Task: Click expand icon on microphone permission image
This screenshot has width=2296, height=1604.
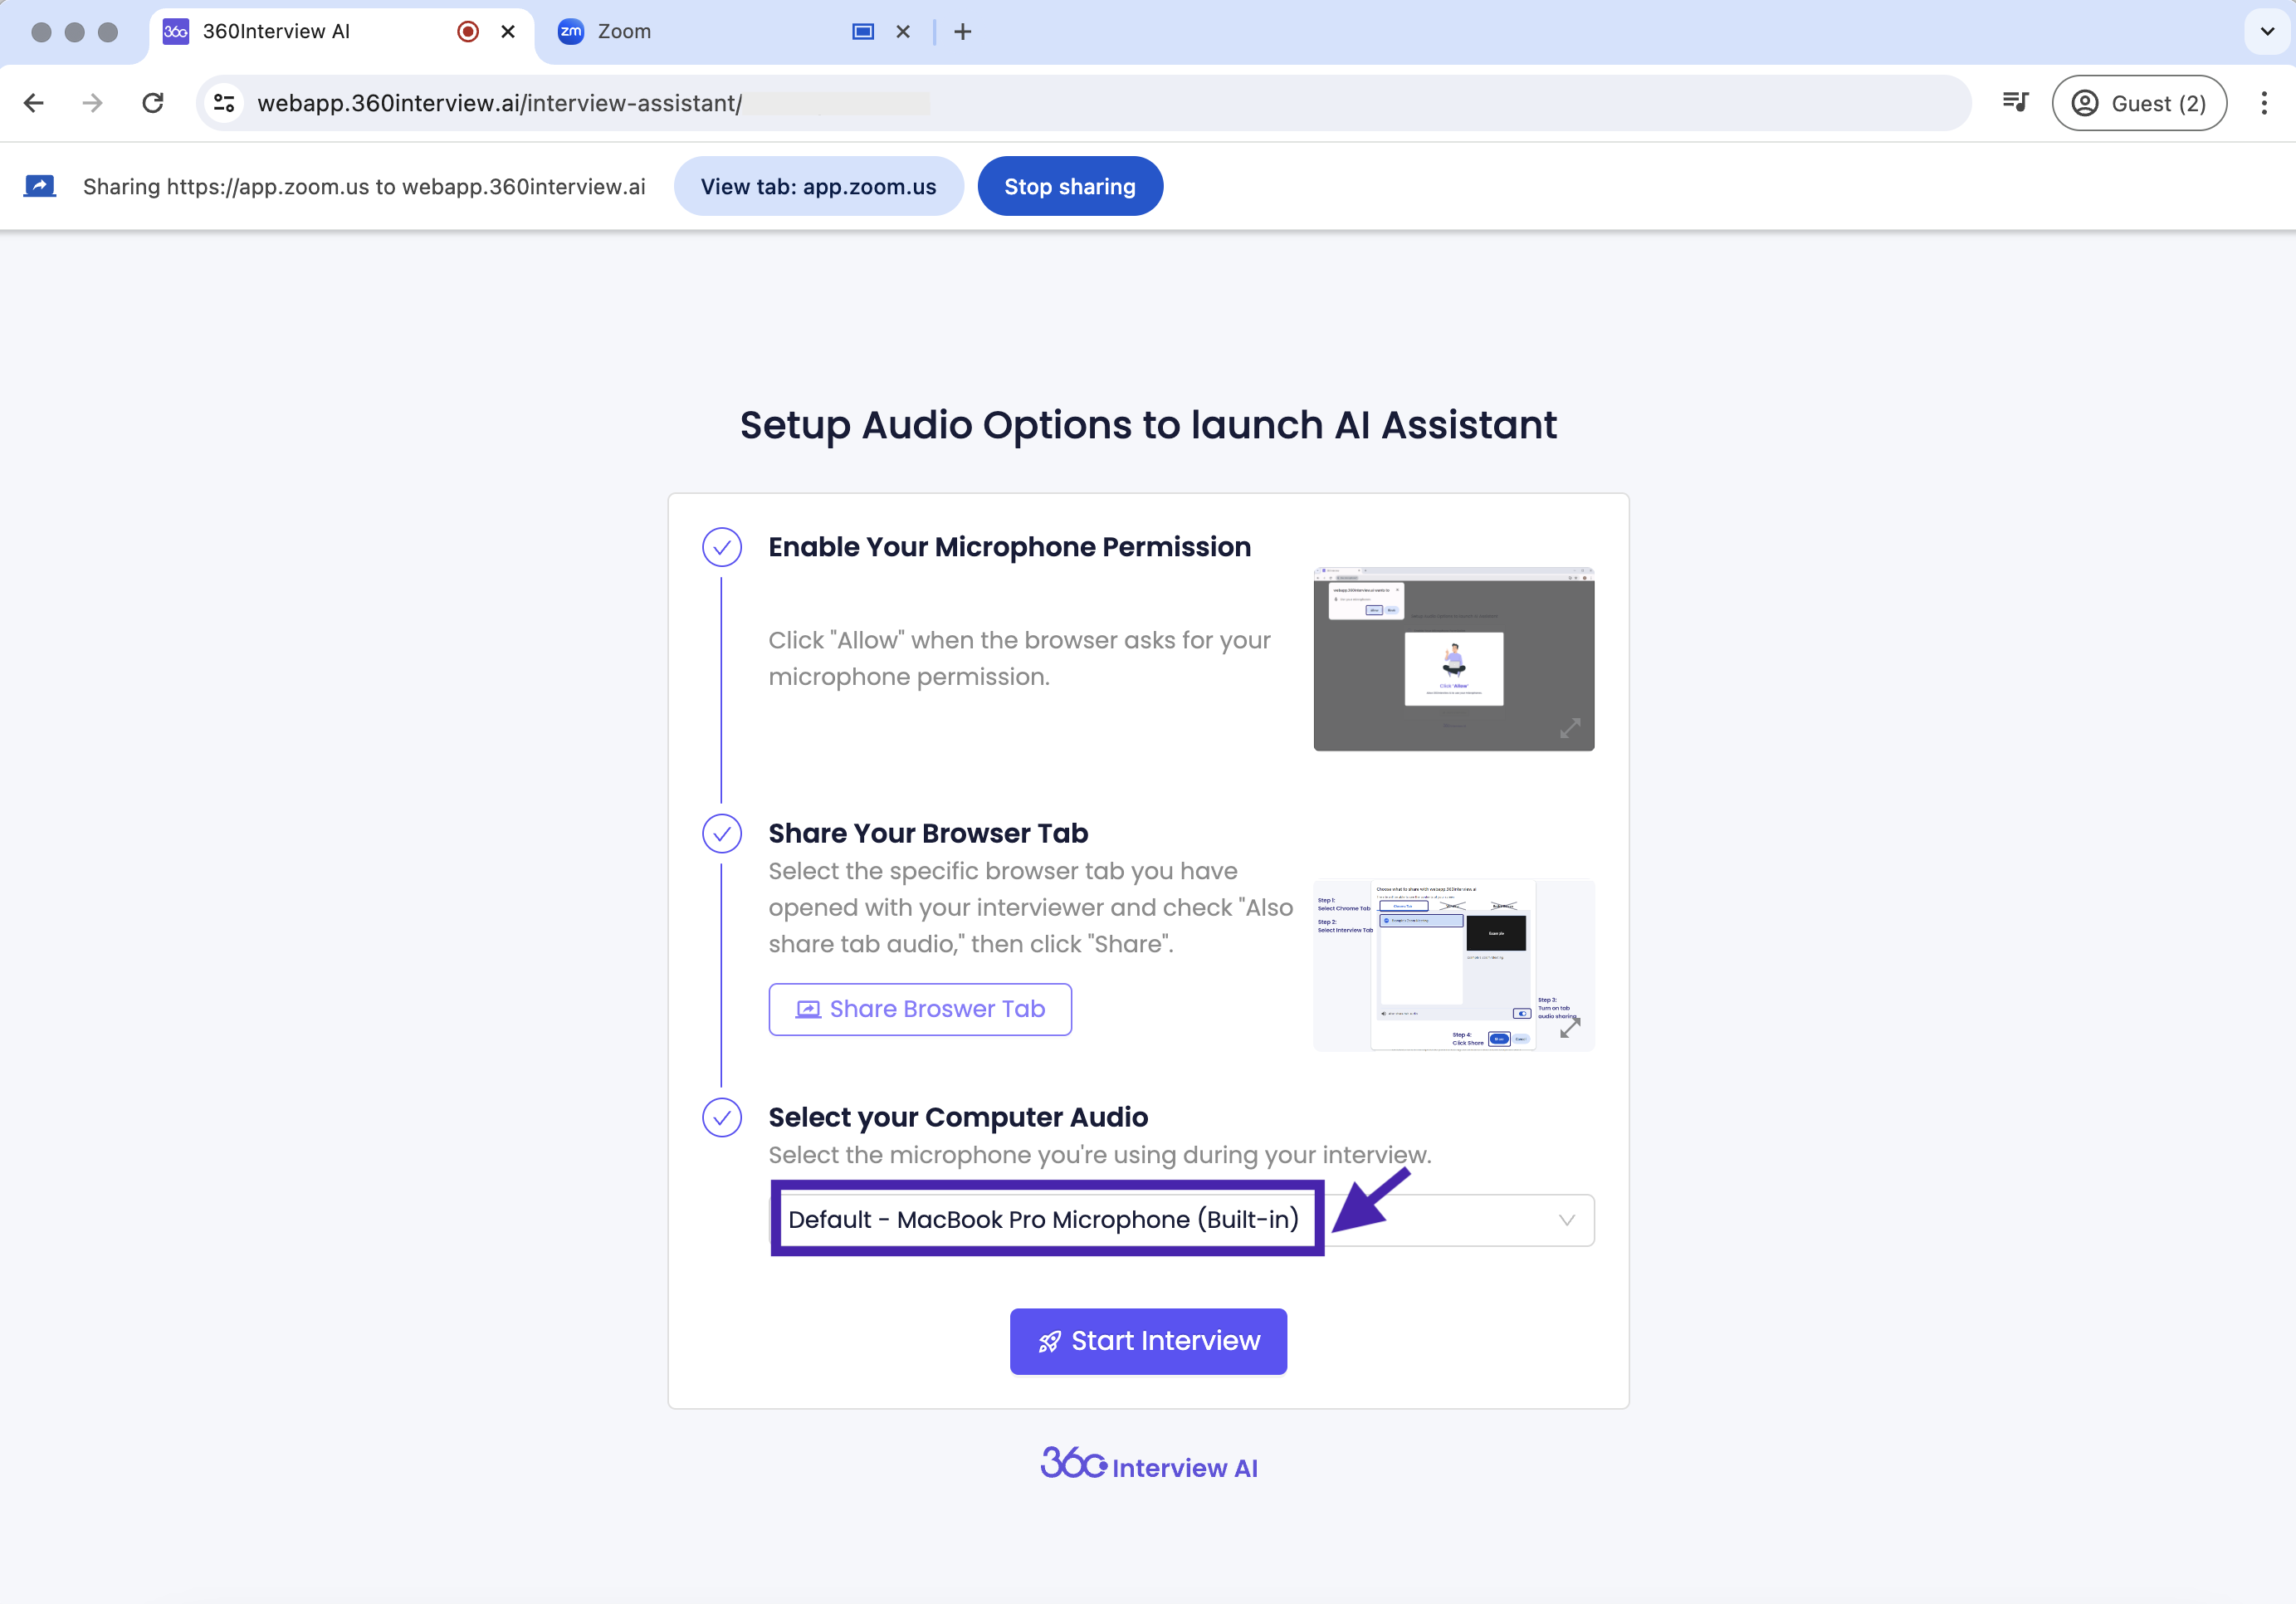Action: [1570, 728]
